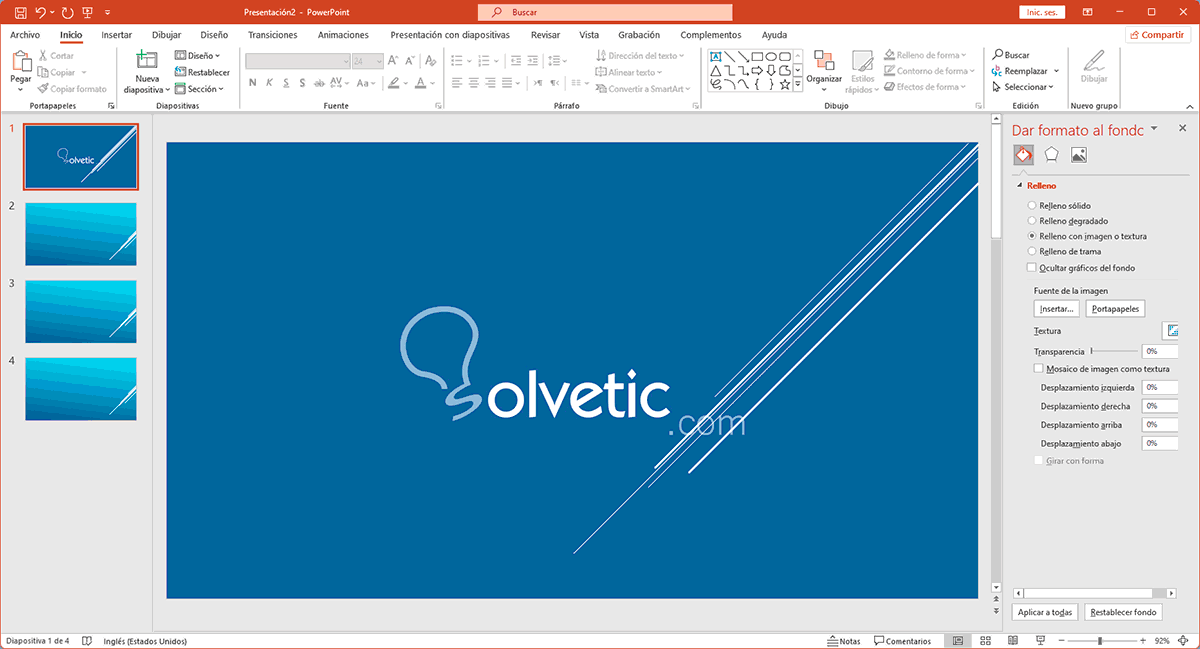Switch to slide sorter view
Screen dimensions: 1200x649
(985, 641)
